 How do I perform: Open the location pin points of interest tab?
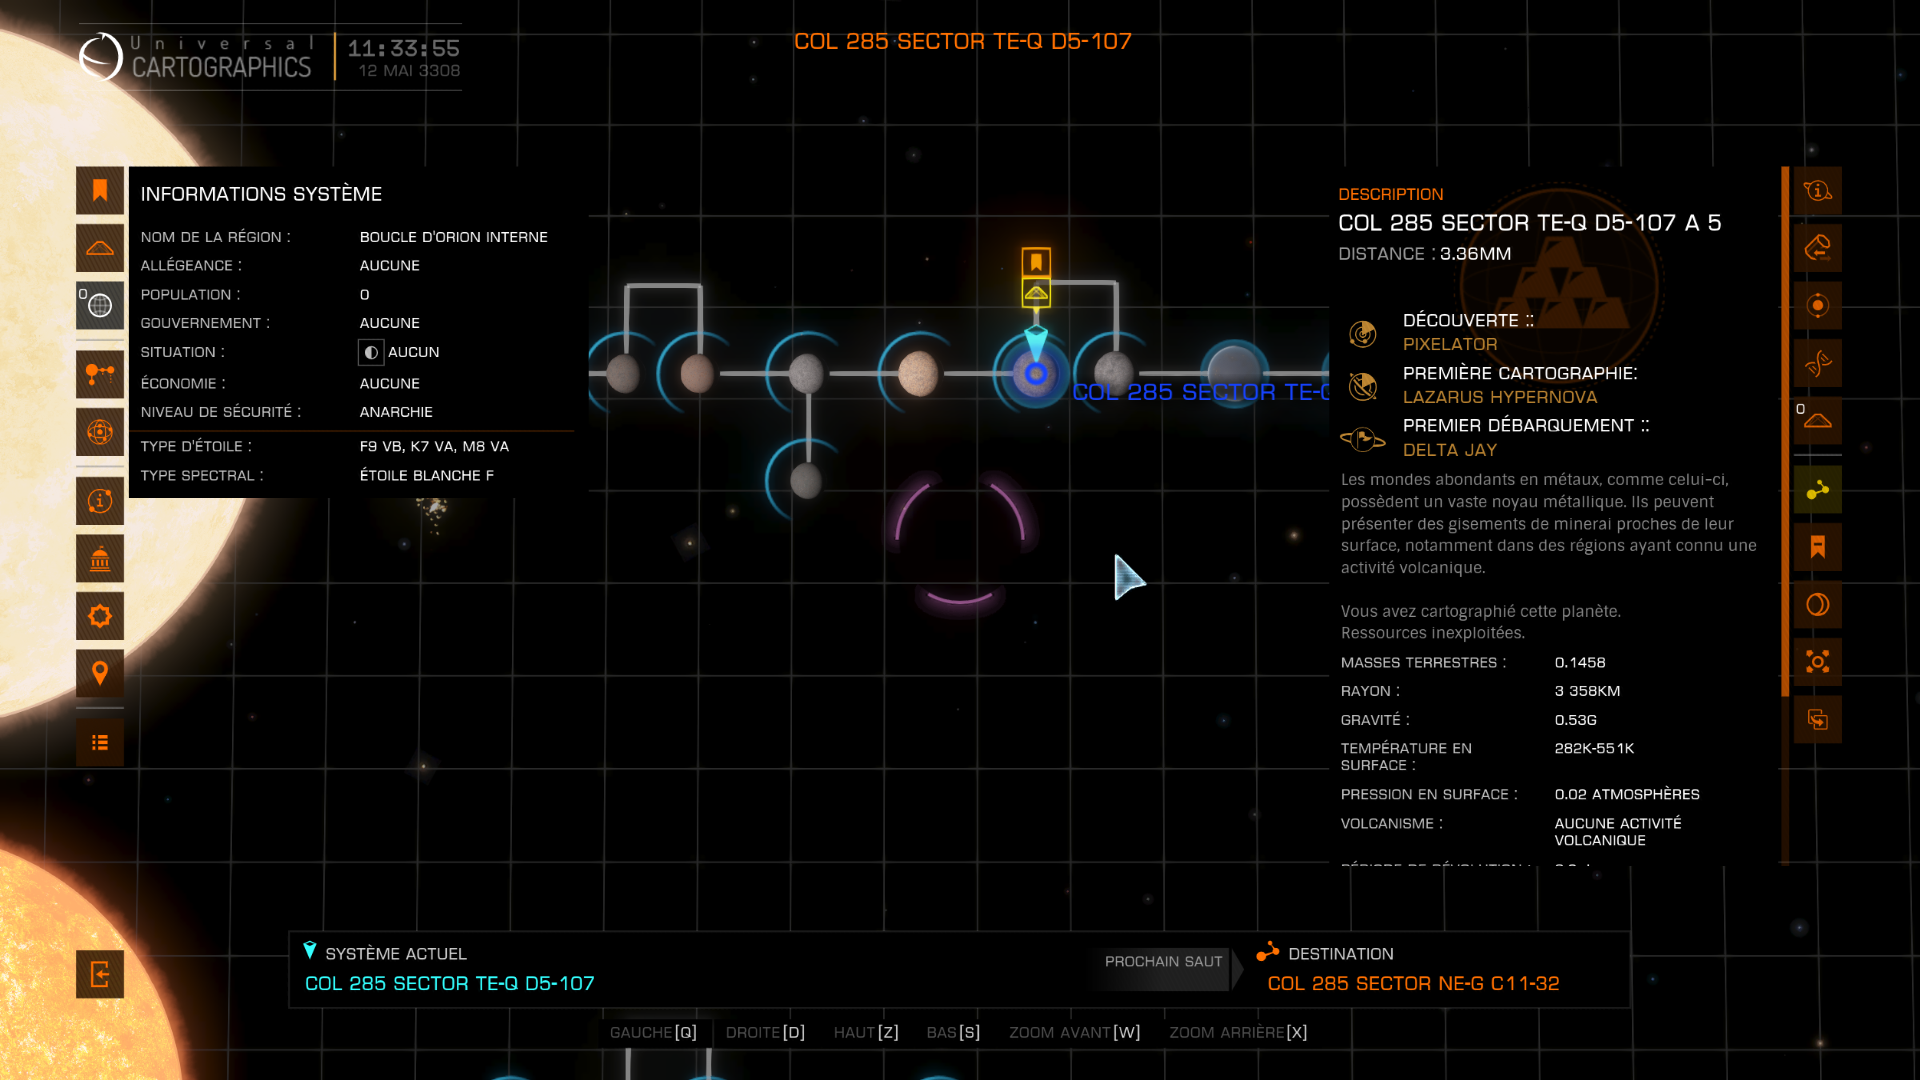[x=100, y=673]
